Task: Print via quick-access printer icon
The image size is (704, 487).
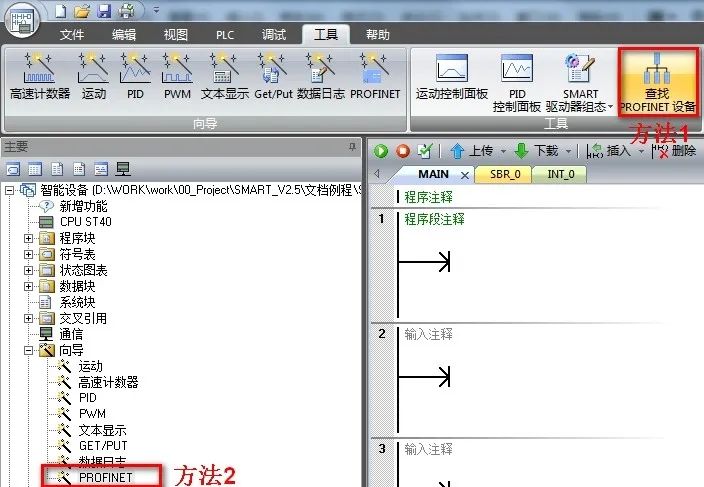Action: (127, 11)
